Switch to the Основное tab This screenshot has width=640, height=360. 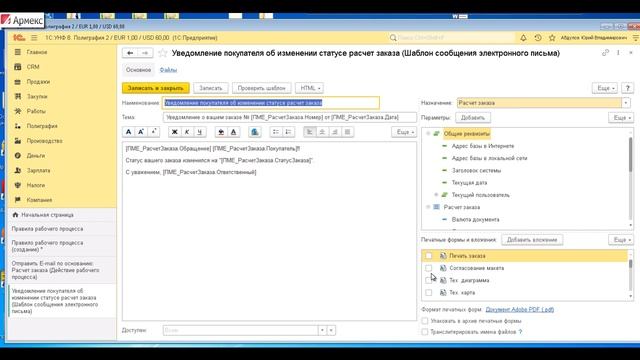coord(138,70)
